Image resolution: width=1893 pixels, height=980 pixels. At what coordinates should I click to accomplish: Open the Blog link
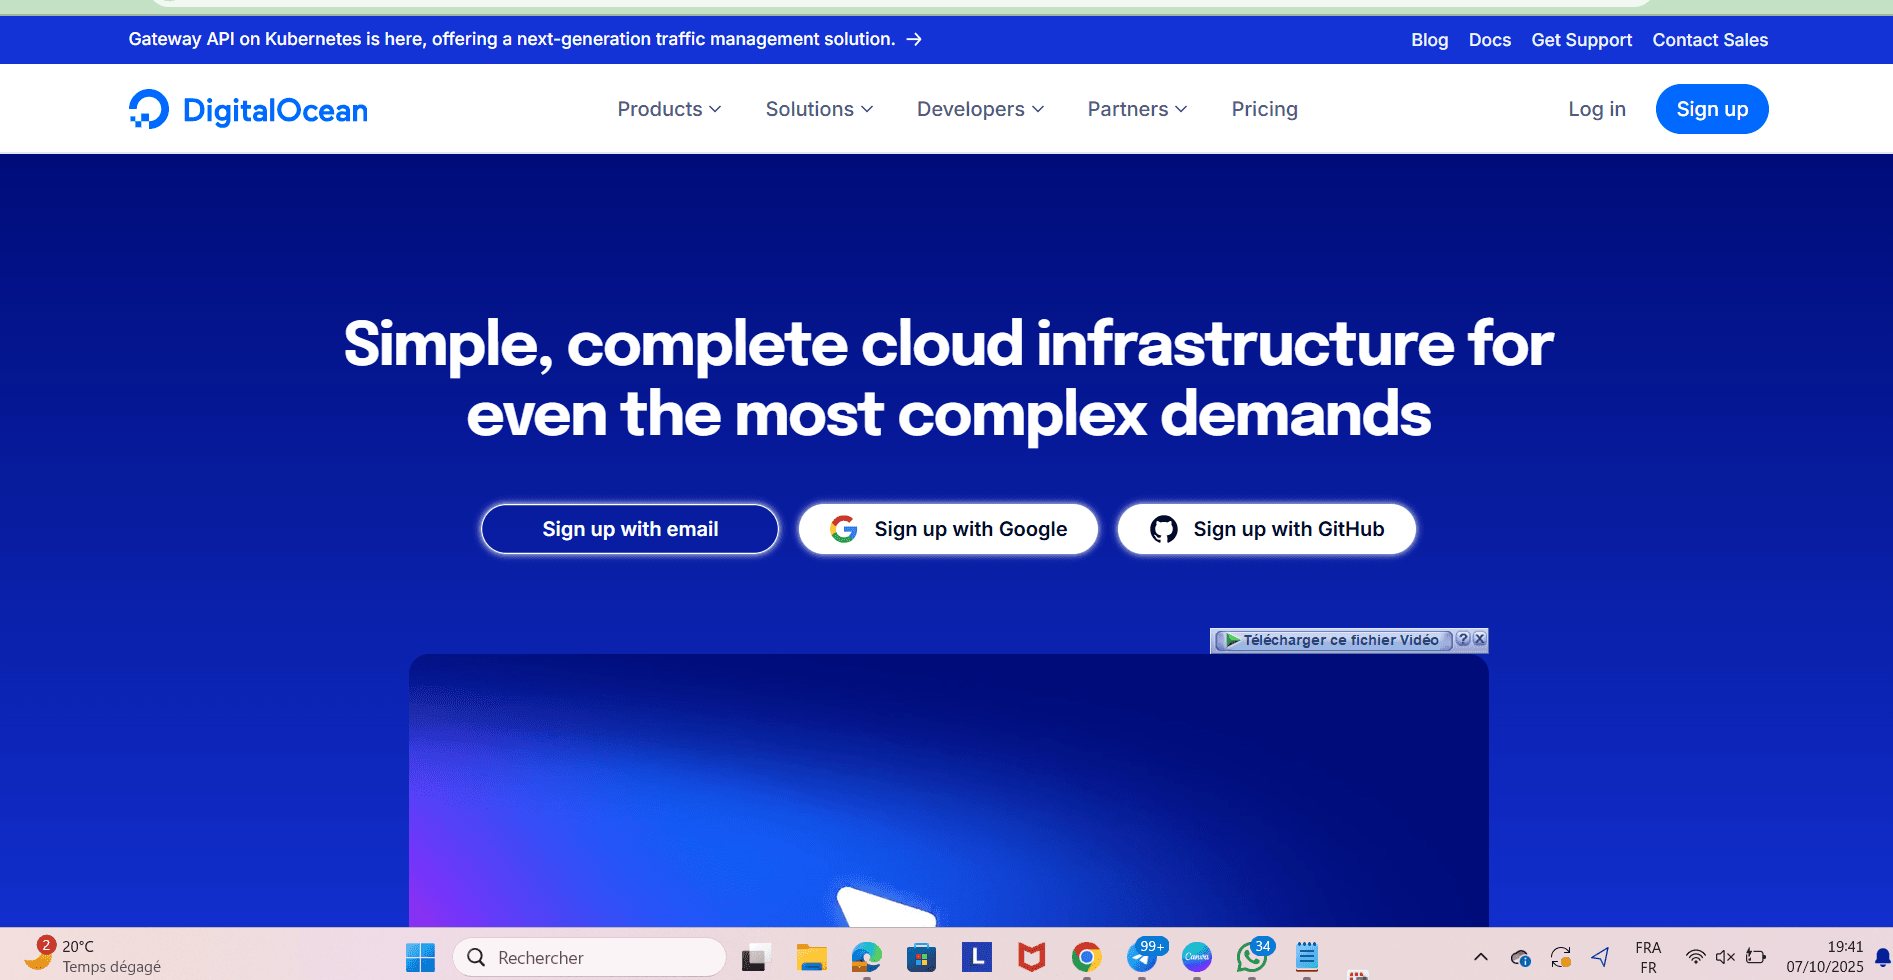click(1429, 40)
